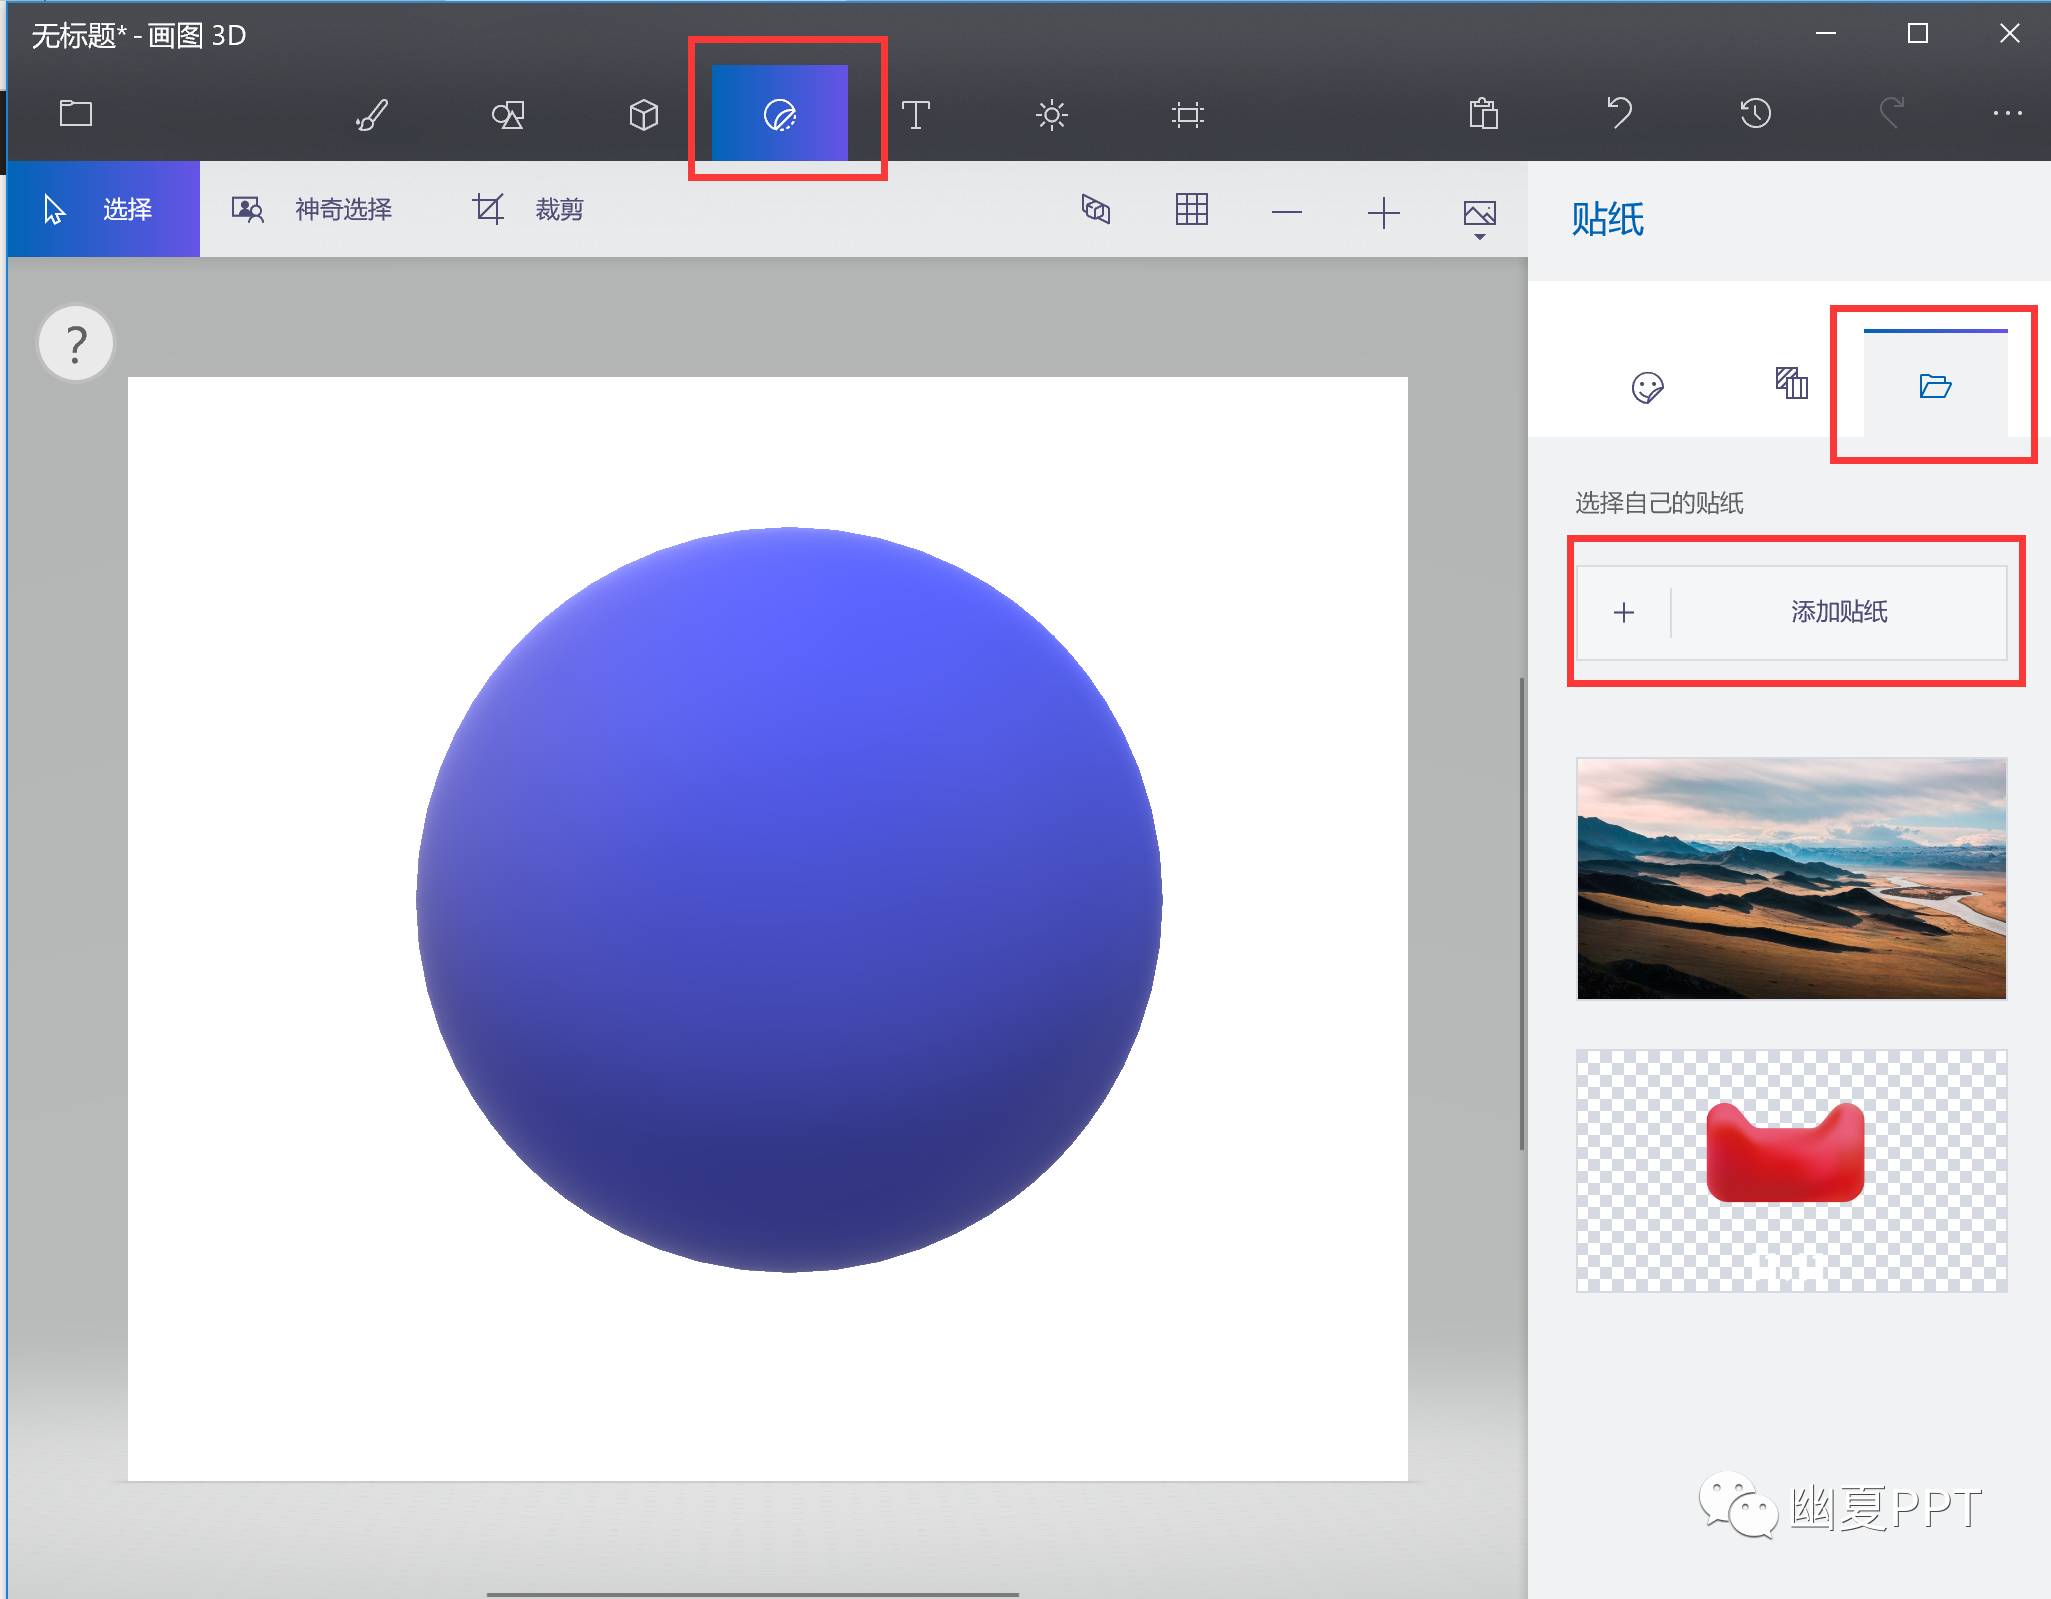The width and height of the screenshot is (2051, 1599).
Task: Open the Text tool
Action: pyautogui.click(x=915, y=114)
